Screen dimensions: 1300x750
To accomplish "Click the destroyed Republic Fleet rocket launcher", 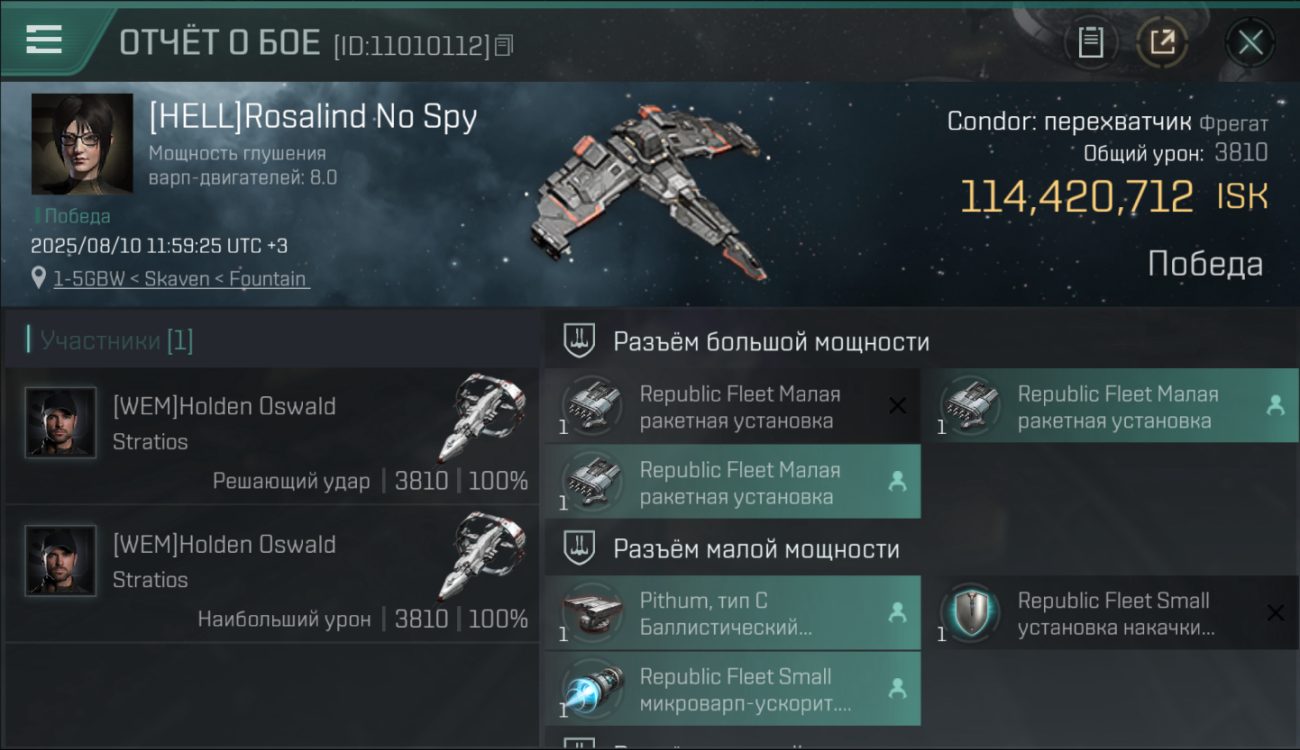I will point(732,407).
